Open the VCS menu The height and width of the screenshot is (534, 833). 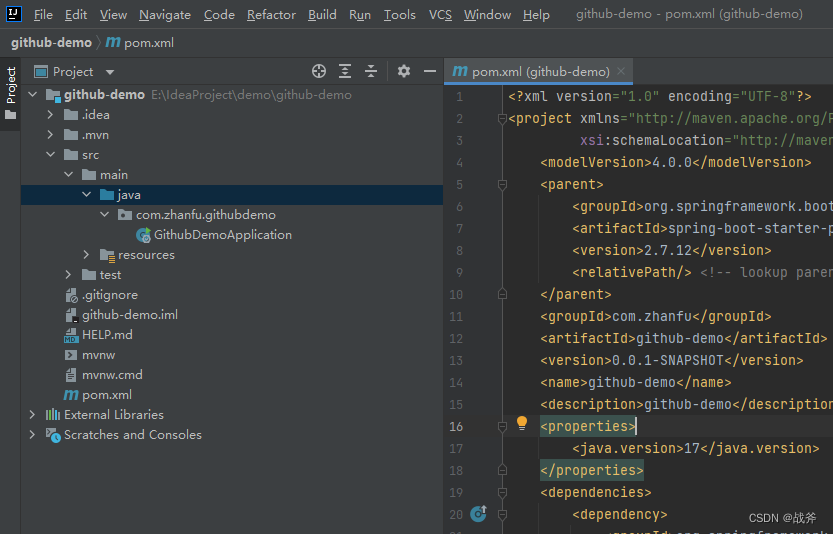point(440,15)
